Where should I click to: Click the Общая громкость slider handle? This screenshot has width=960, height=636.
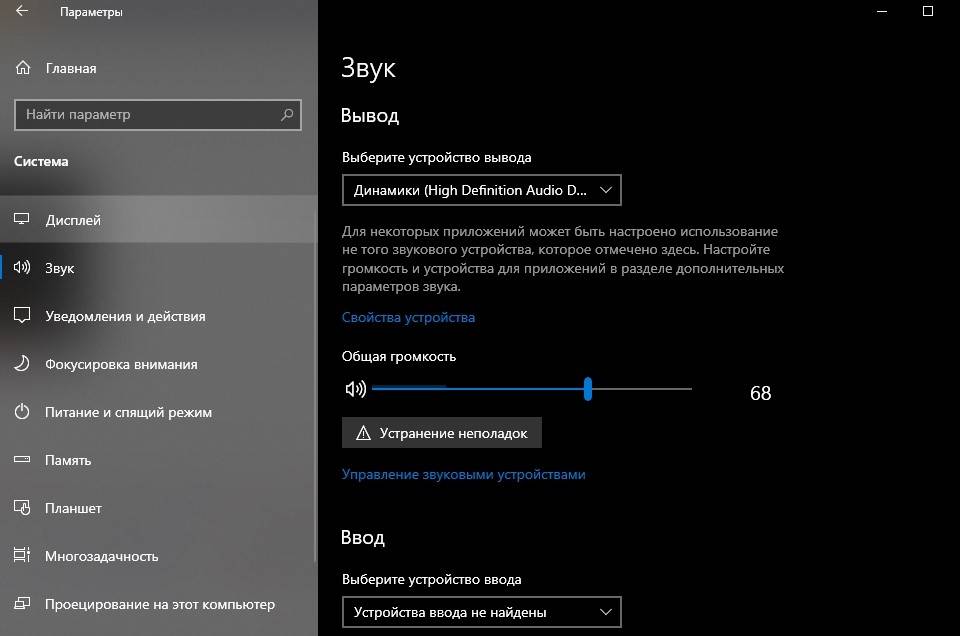point(588,389)
